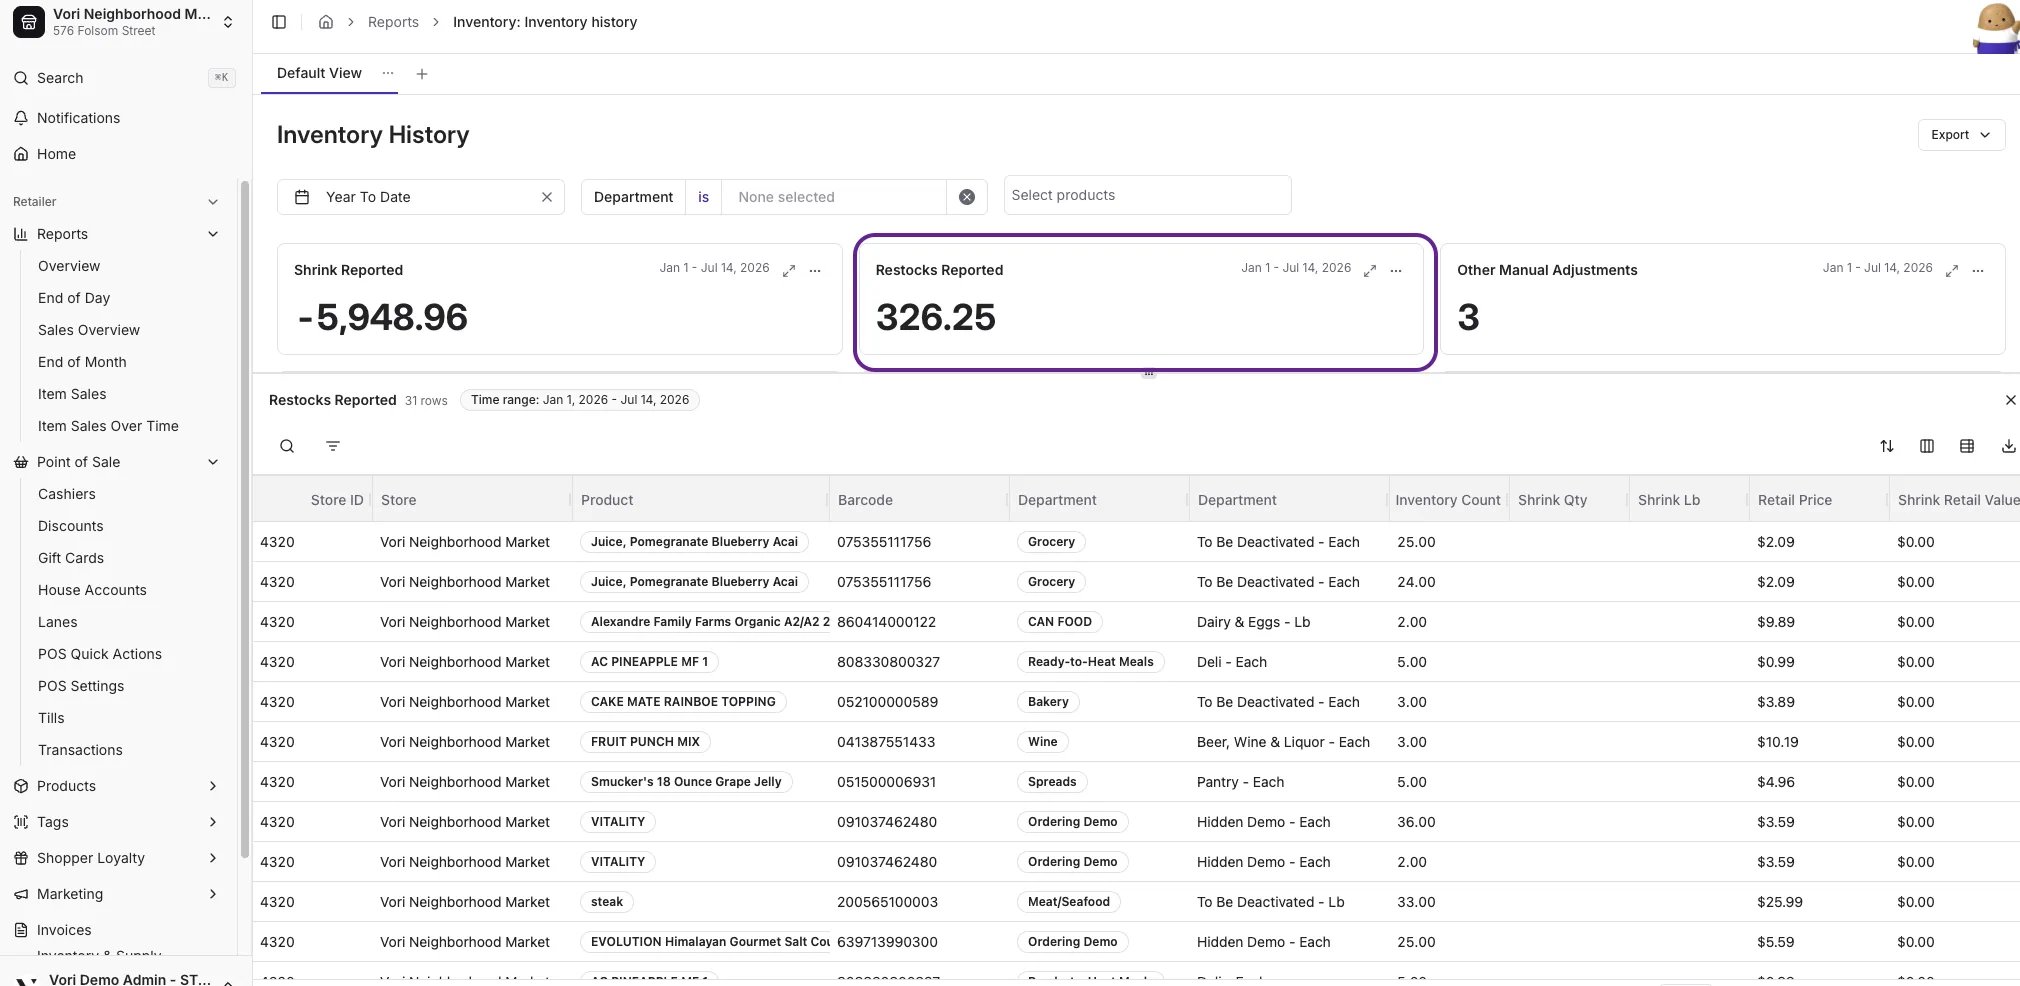Switch store with Vori Neighborhood selector
This screenshot has width=2020, height=986.
(x=125, y=22)
